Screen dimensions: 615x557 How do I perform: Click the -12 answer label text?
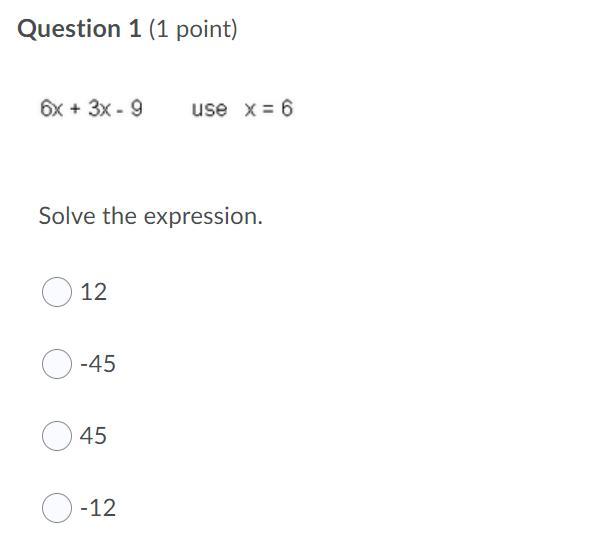pos(98,508)
